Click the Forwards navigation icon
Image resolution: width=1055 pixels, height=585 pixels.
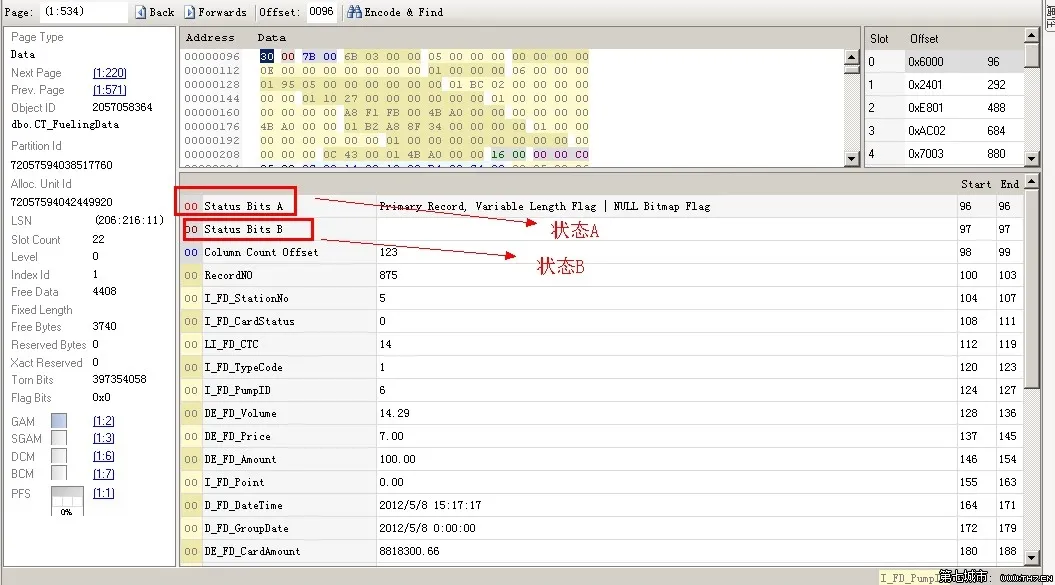190,12
